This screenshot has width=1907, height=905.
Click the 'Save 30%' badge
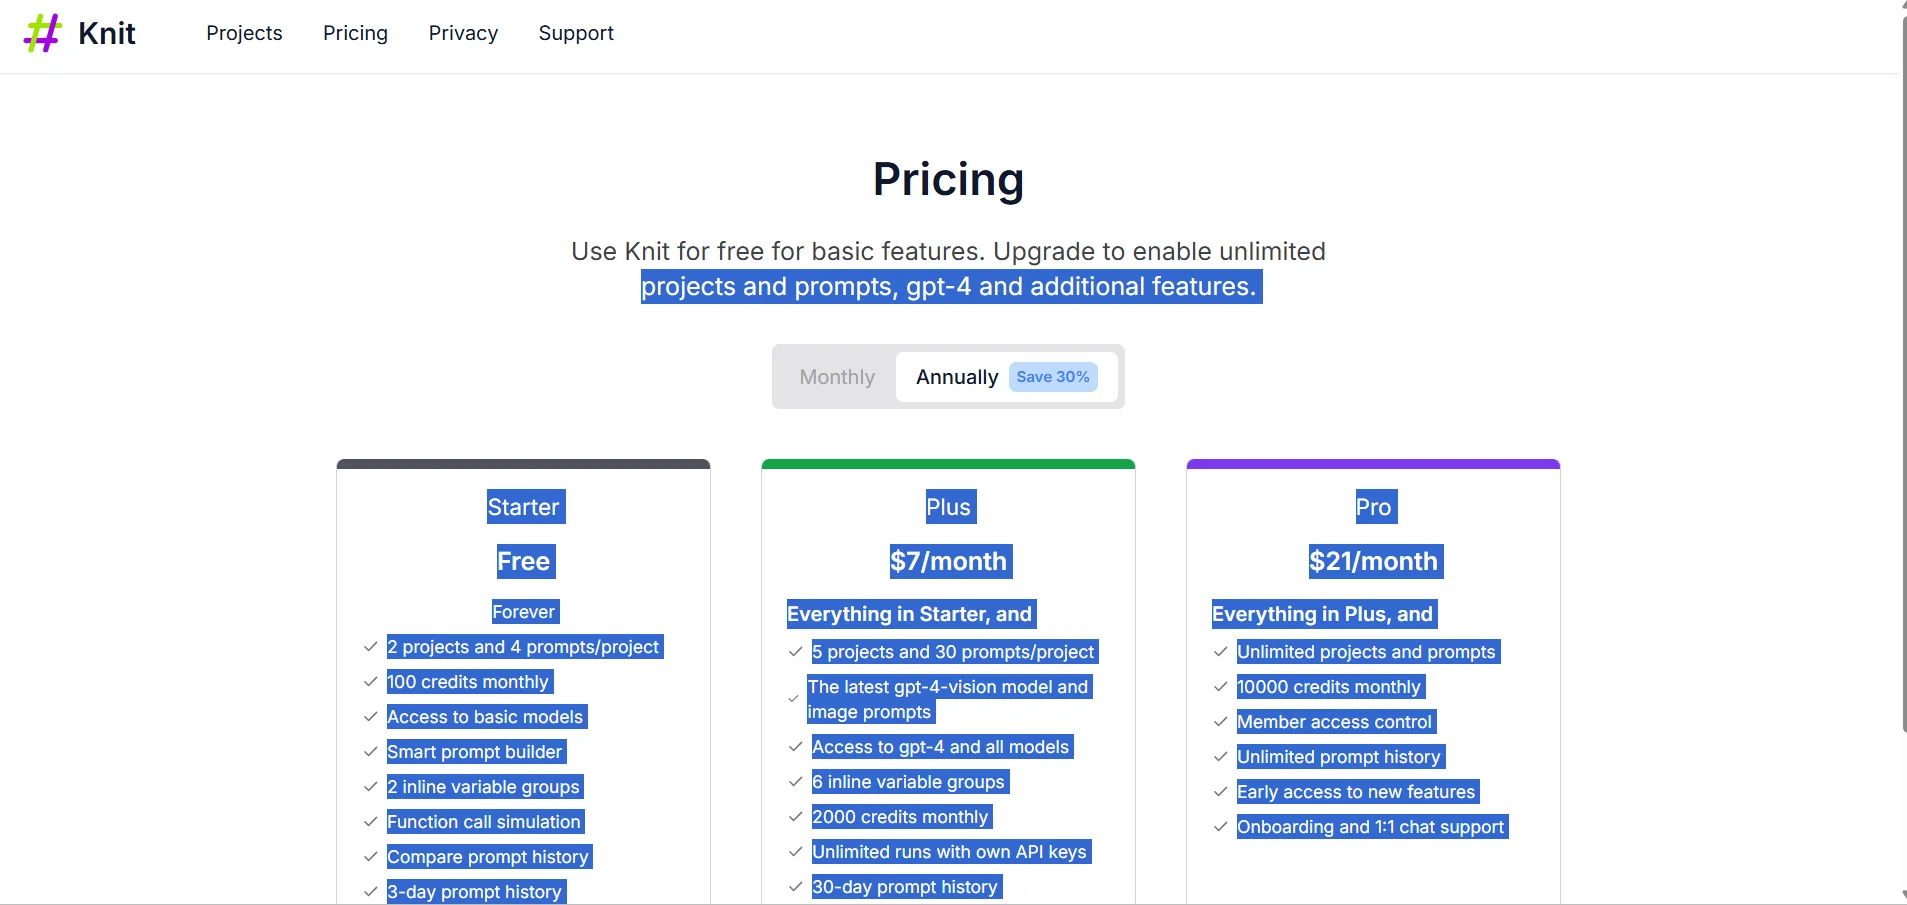click(1053, 377)
